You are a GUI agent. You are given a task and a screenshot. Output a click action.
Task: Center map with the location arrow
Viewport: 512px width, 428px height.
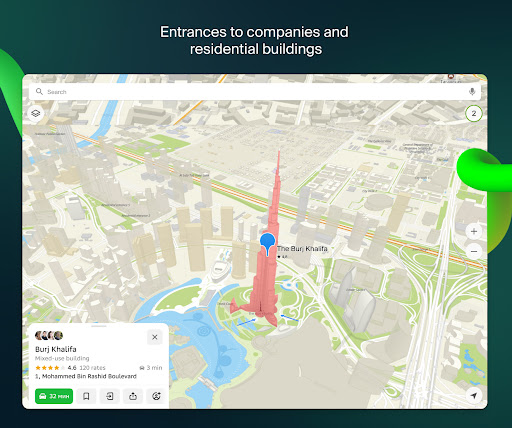474,396
